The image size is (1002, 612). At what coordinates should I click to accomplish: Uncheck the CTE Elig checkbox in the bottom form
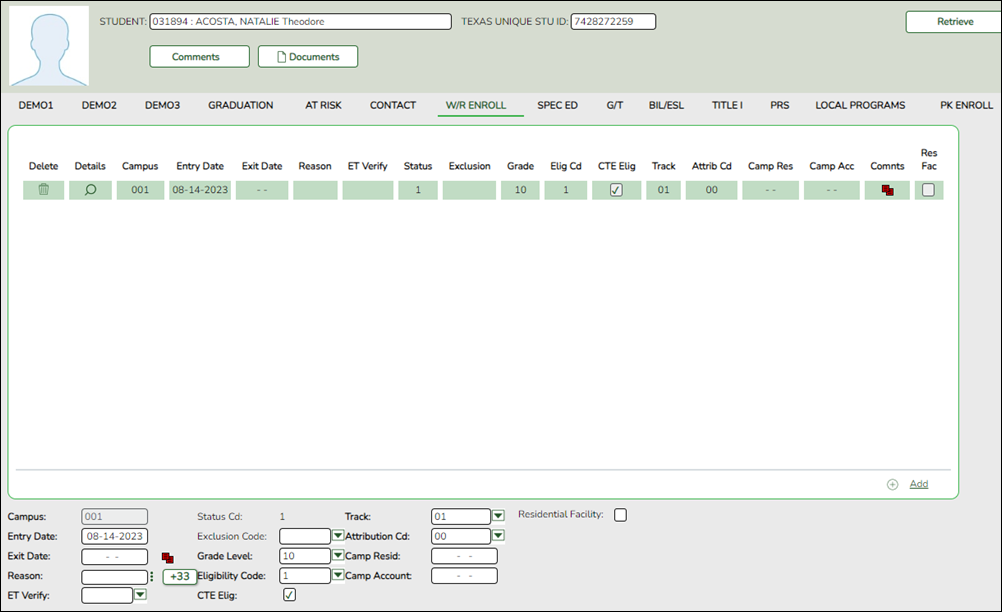(290, 595)
